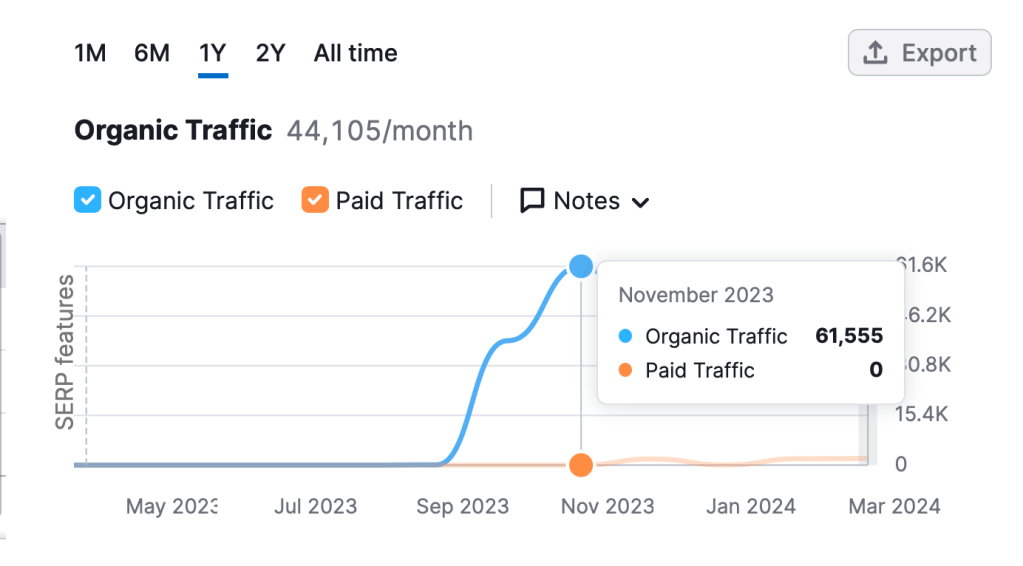
Task: Click the Notes speech bubble icon
Action: point(532,201)
